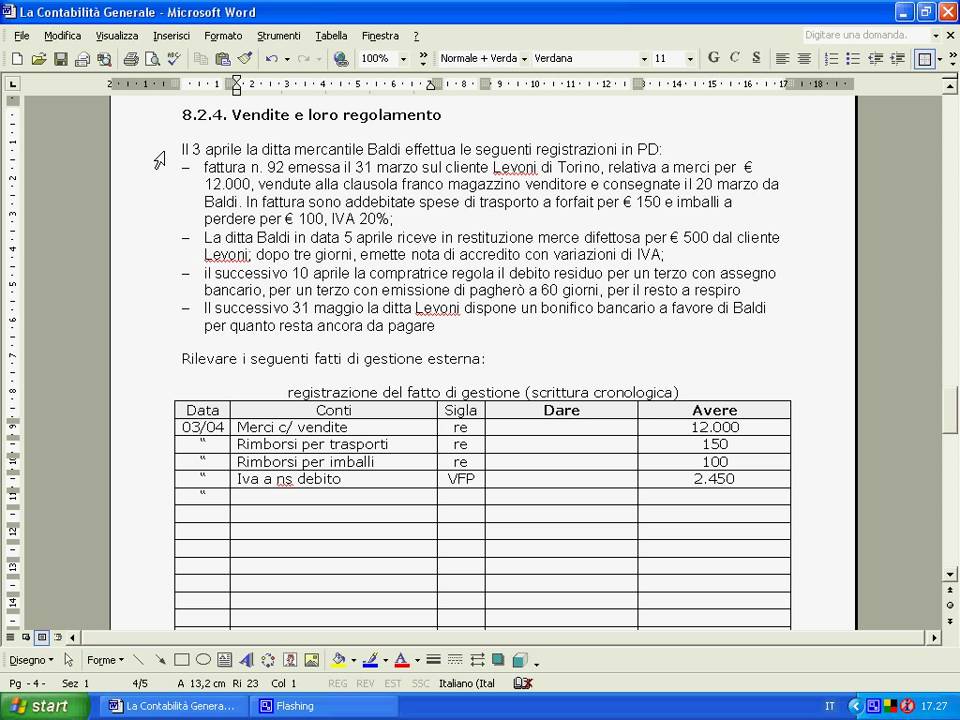Select the Line drawing tool

pyautogui.click(x=138, y=660)
